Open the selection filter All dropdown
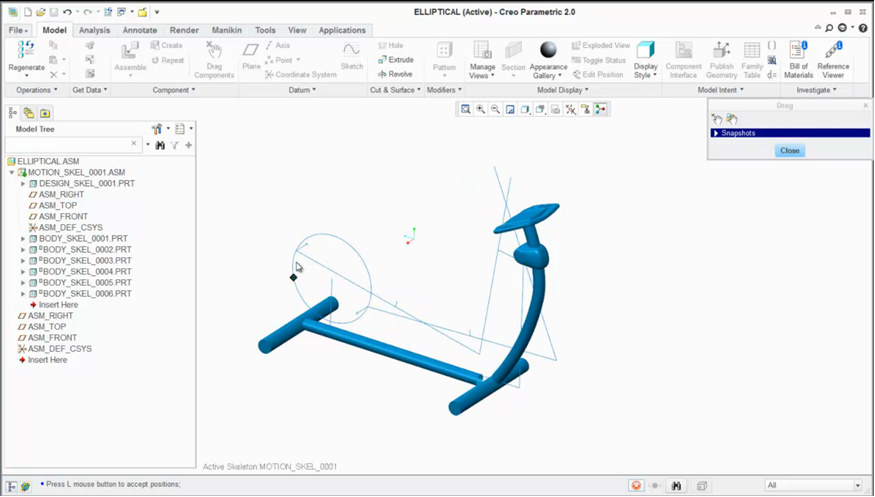This screenshot has width=875, height=497. point(858,485)
